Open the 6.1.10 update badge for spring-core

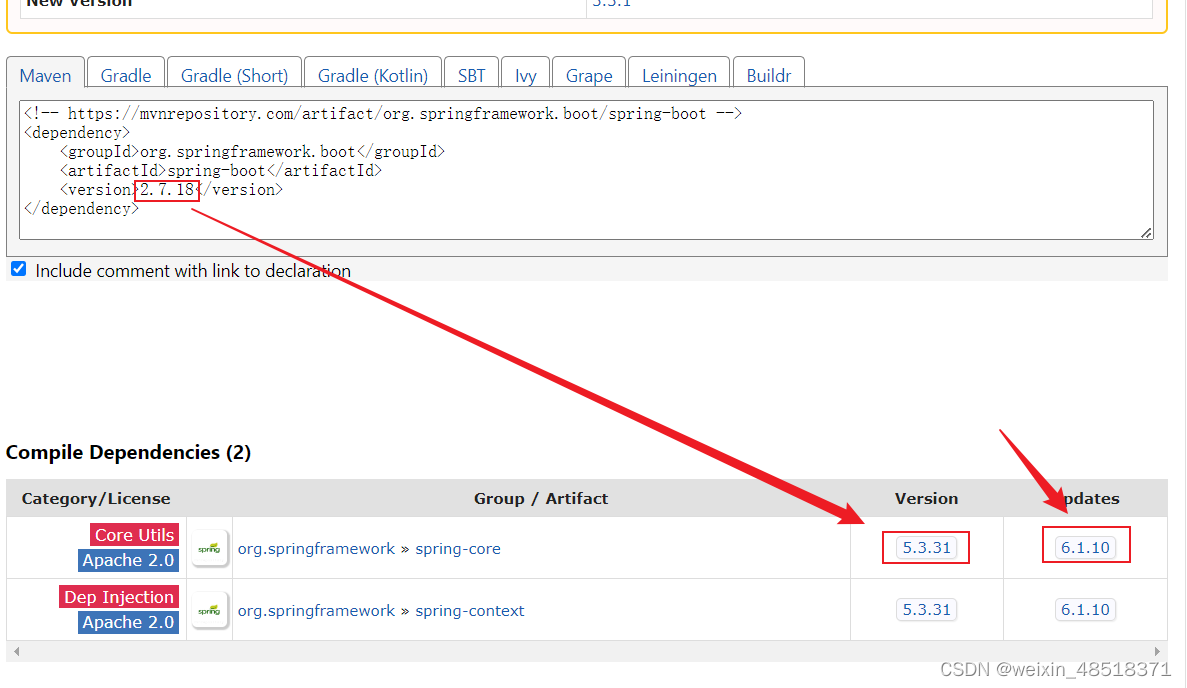pyautogui.click(x=1085, y=544)
